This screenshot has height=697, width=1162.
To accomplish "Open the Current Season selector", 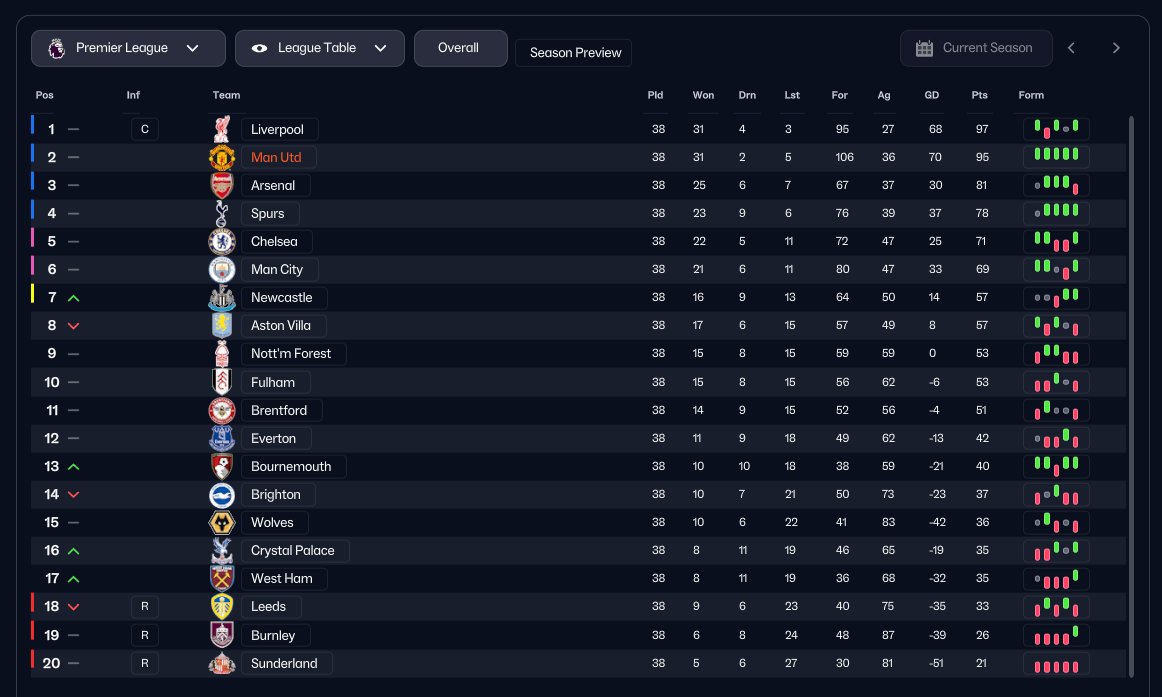I will 976,48.
